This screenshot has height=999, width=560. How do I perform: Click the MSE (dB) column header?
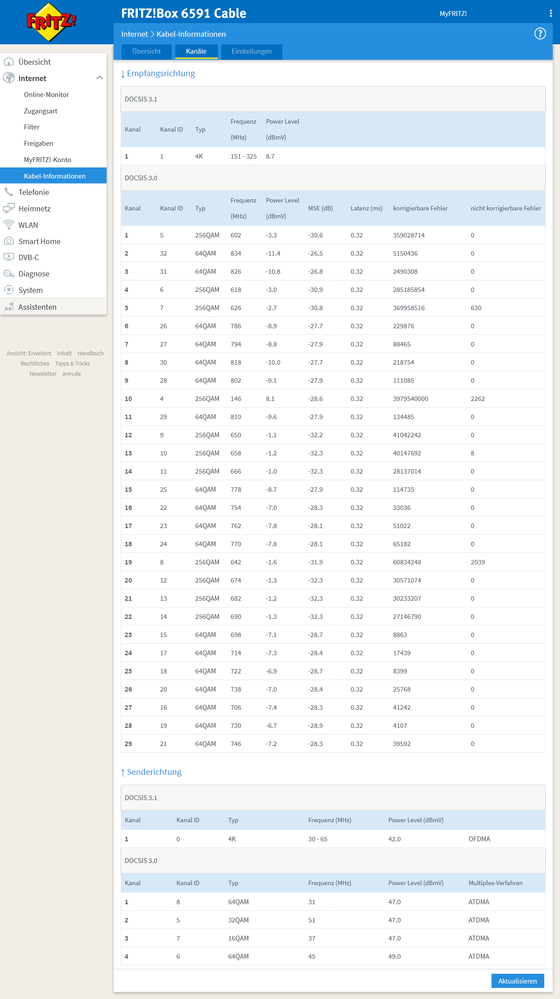[320, 208]
